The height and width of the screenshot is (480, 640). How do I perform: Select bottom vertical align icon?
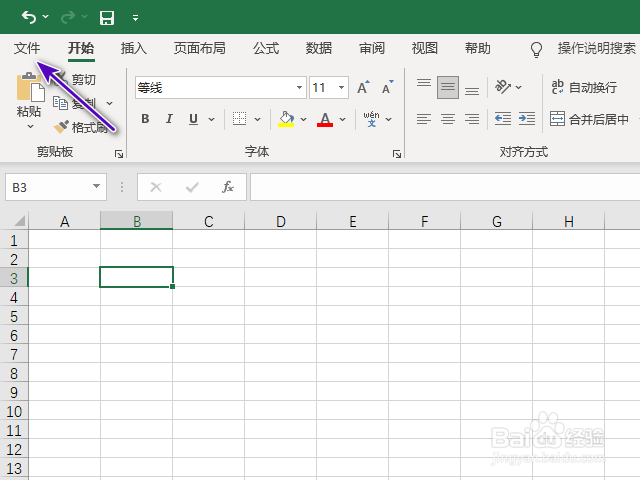tap(472, 90)
